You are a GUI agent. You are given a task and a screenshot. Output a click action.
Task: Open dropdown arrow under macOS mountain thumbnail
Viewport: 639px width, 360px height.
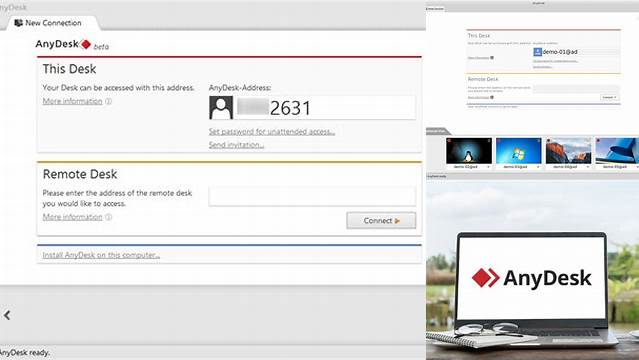point(588,167)
